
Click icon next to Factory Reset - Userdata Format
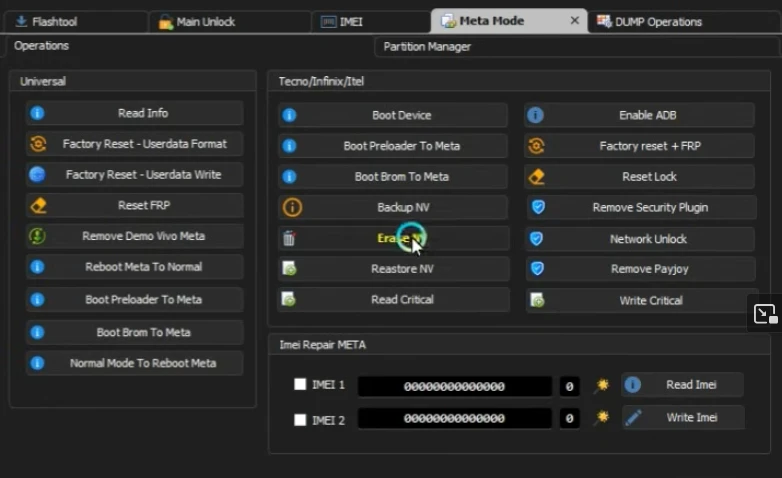[38, 144]
